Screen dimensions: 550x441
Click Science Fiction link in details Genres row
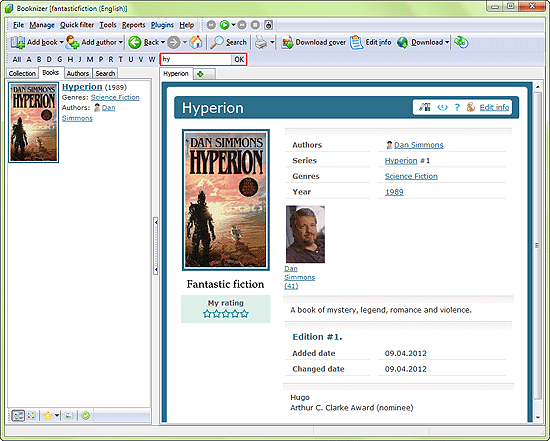click(x=411, y=176)
